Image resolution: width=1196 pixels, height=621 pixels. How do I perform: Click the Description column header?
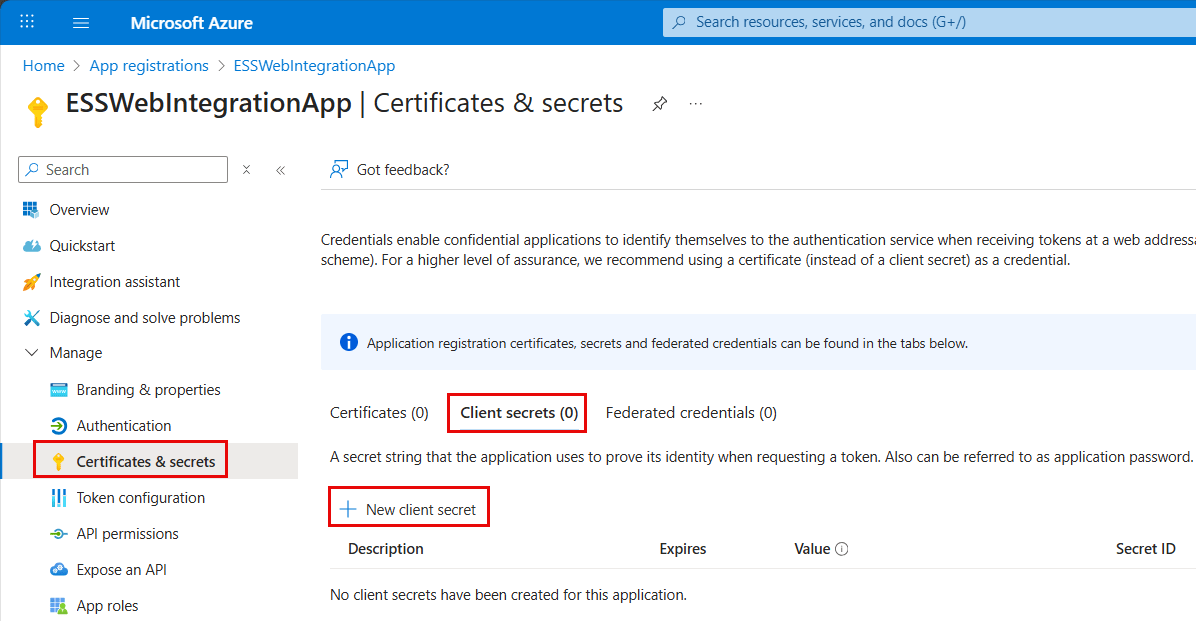tap(385, 549)
